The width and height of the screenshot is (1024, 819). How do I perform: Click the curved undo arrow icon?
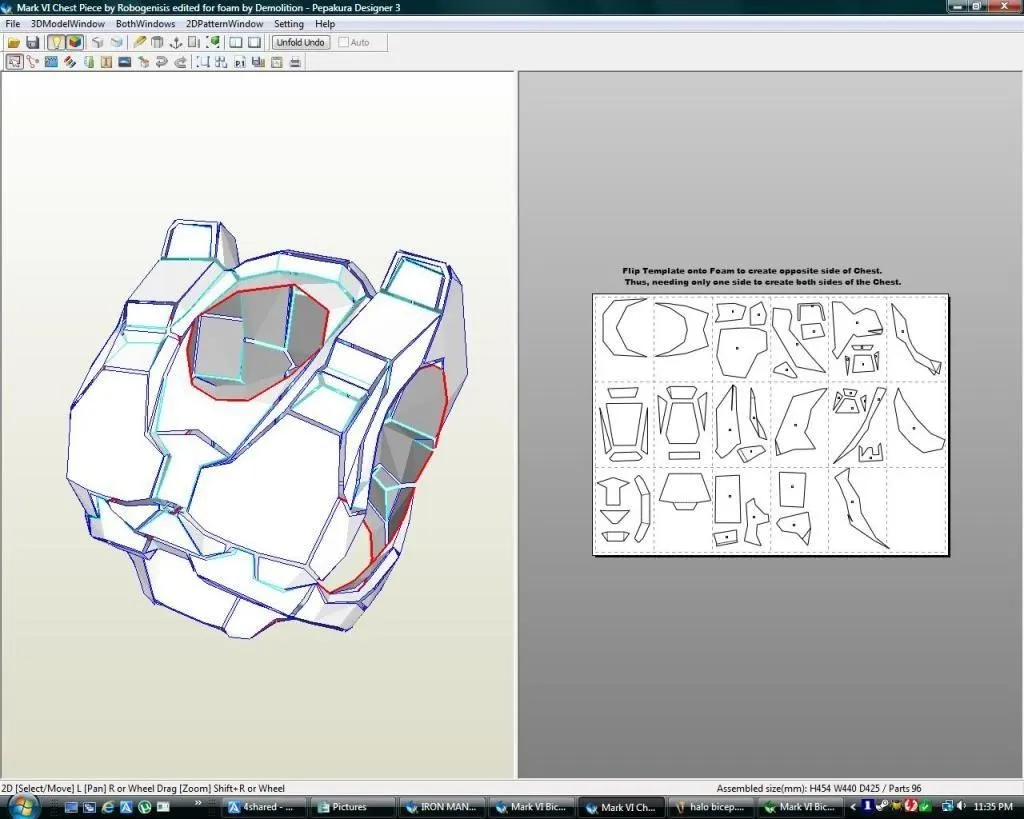tap(161, 62)
